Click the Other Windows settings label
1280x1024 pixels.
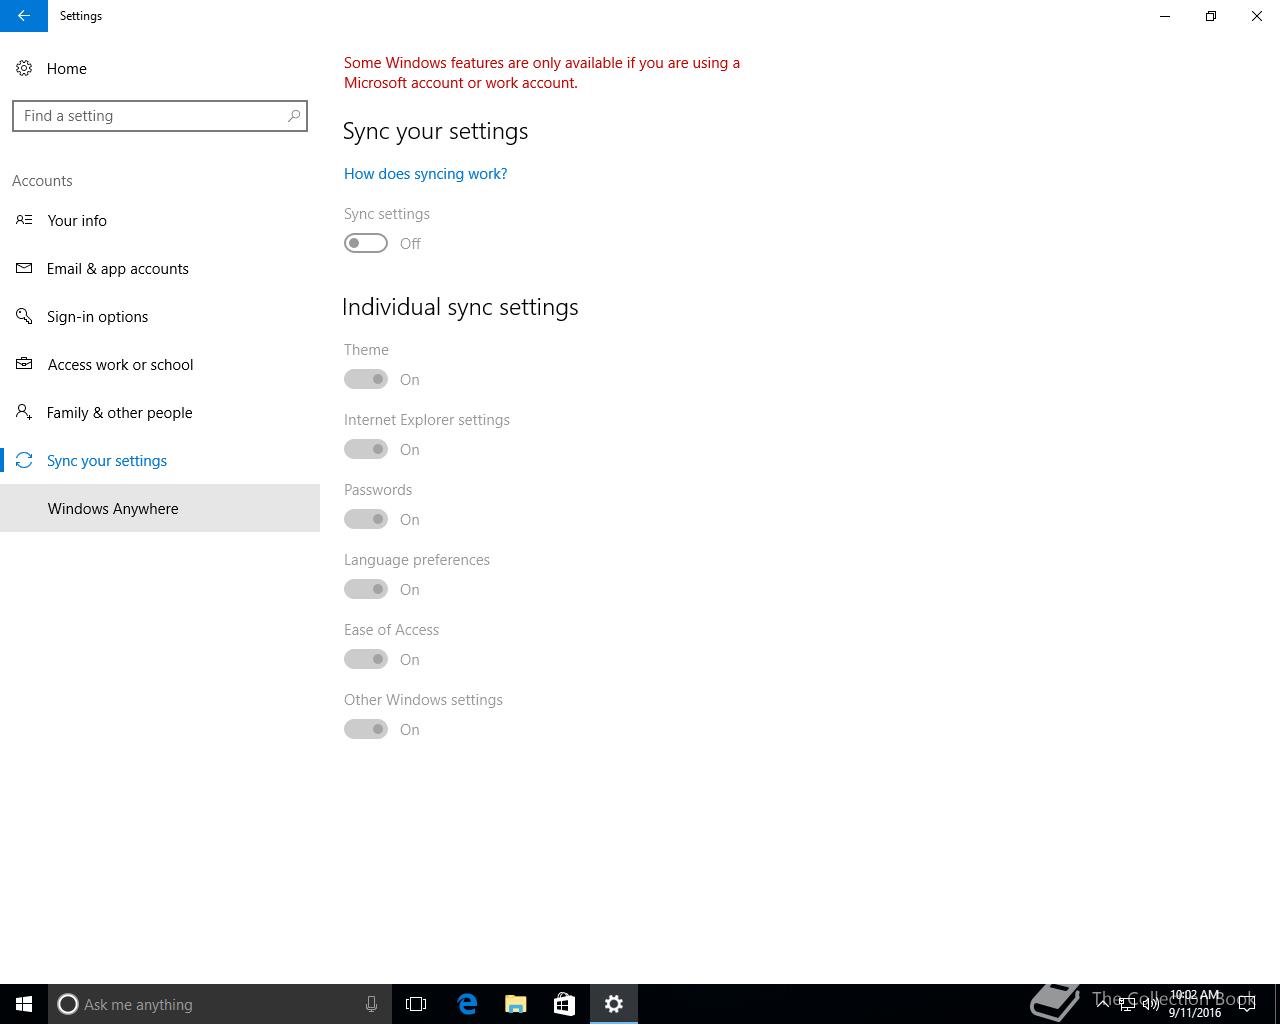click(423, 700)
